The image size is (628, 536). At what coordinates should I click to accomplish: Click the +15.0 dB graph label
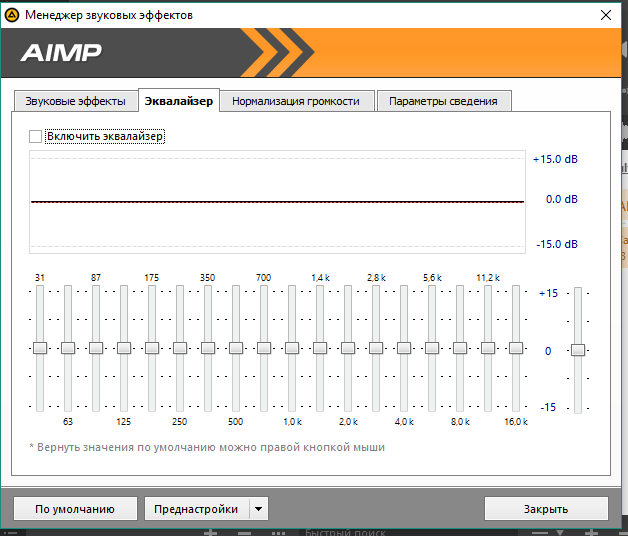click(x=556, y=159)
